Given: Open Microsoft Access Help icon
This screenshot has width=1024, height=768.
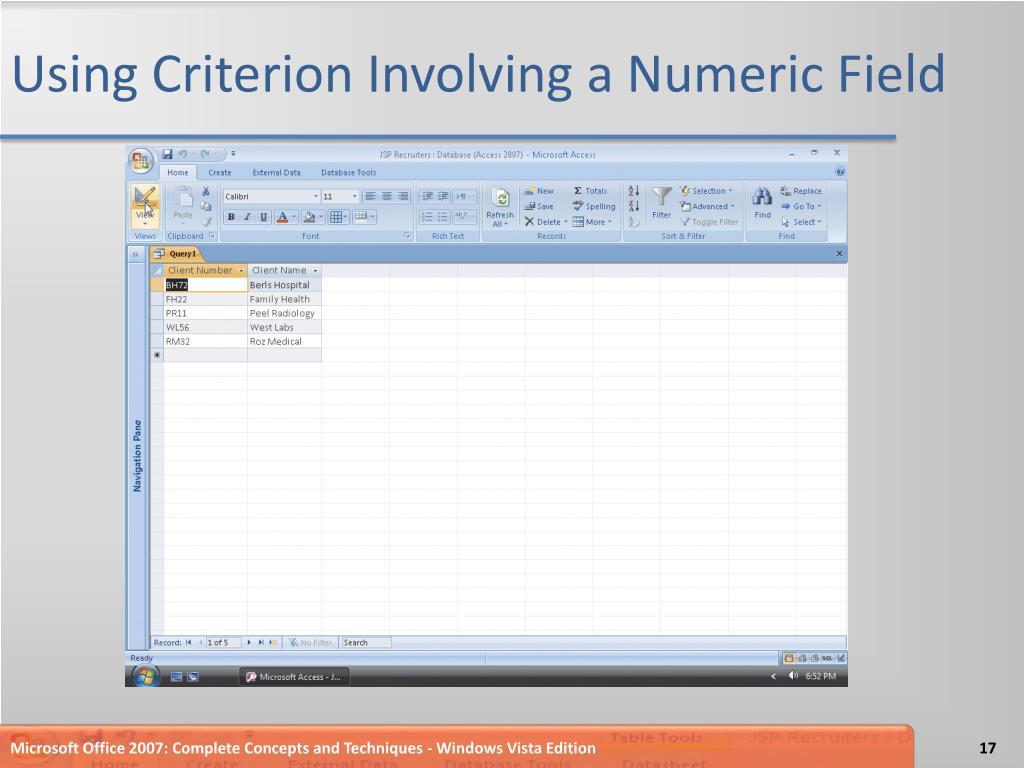Looking at the screenshot, I should click(840, 172).
